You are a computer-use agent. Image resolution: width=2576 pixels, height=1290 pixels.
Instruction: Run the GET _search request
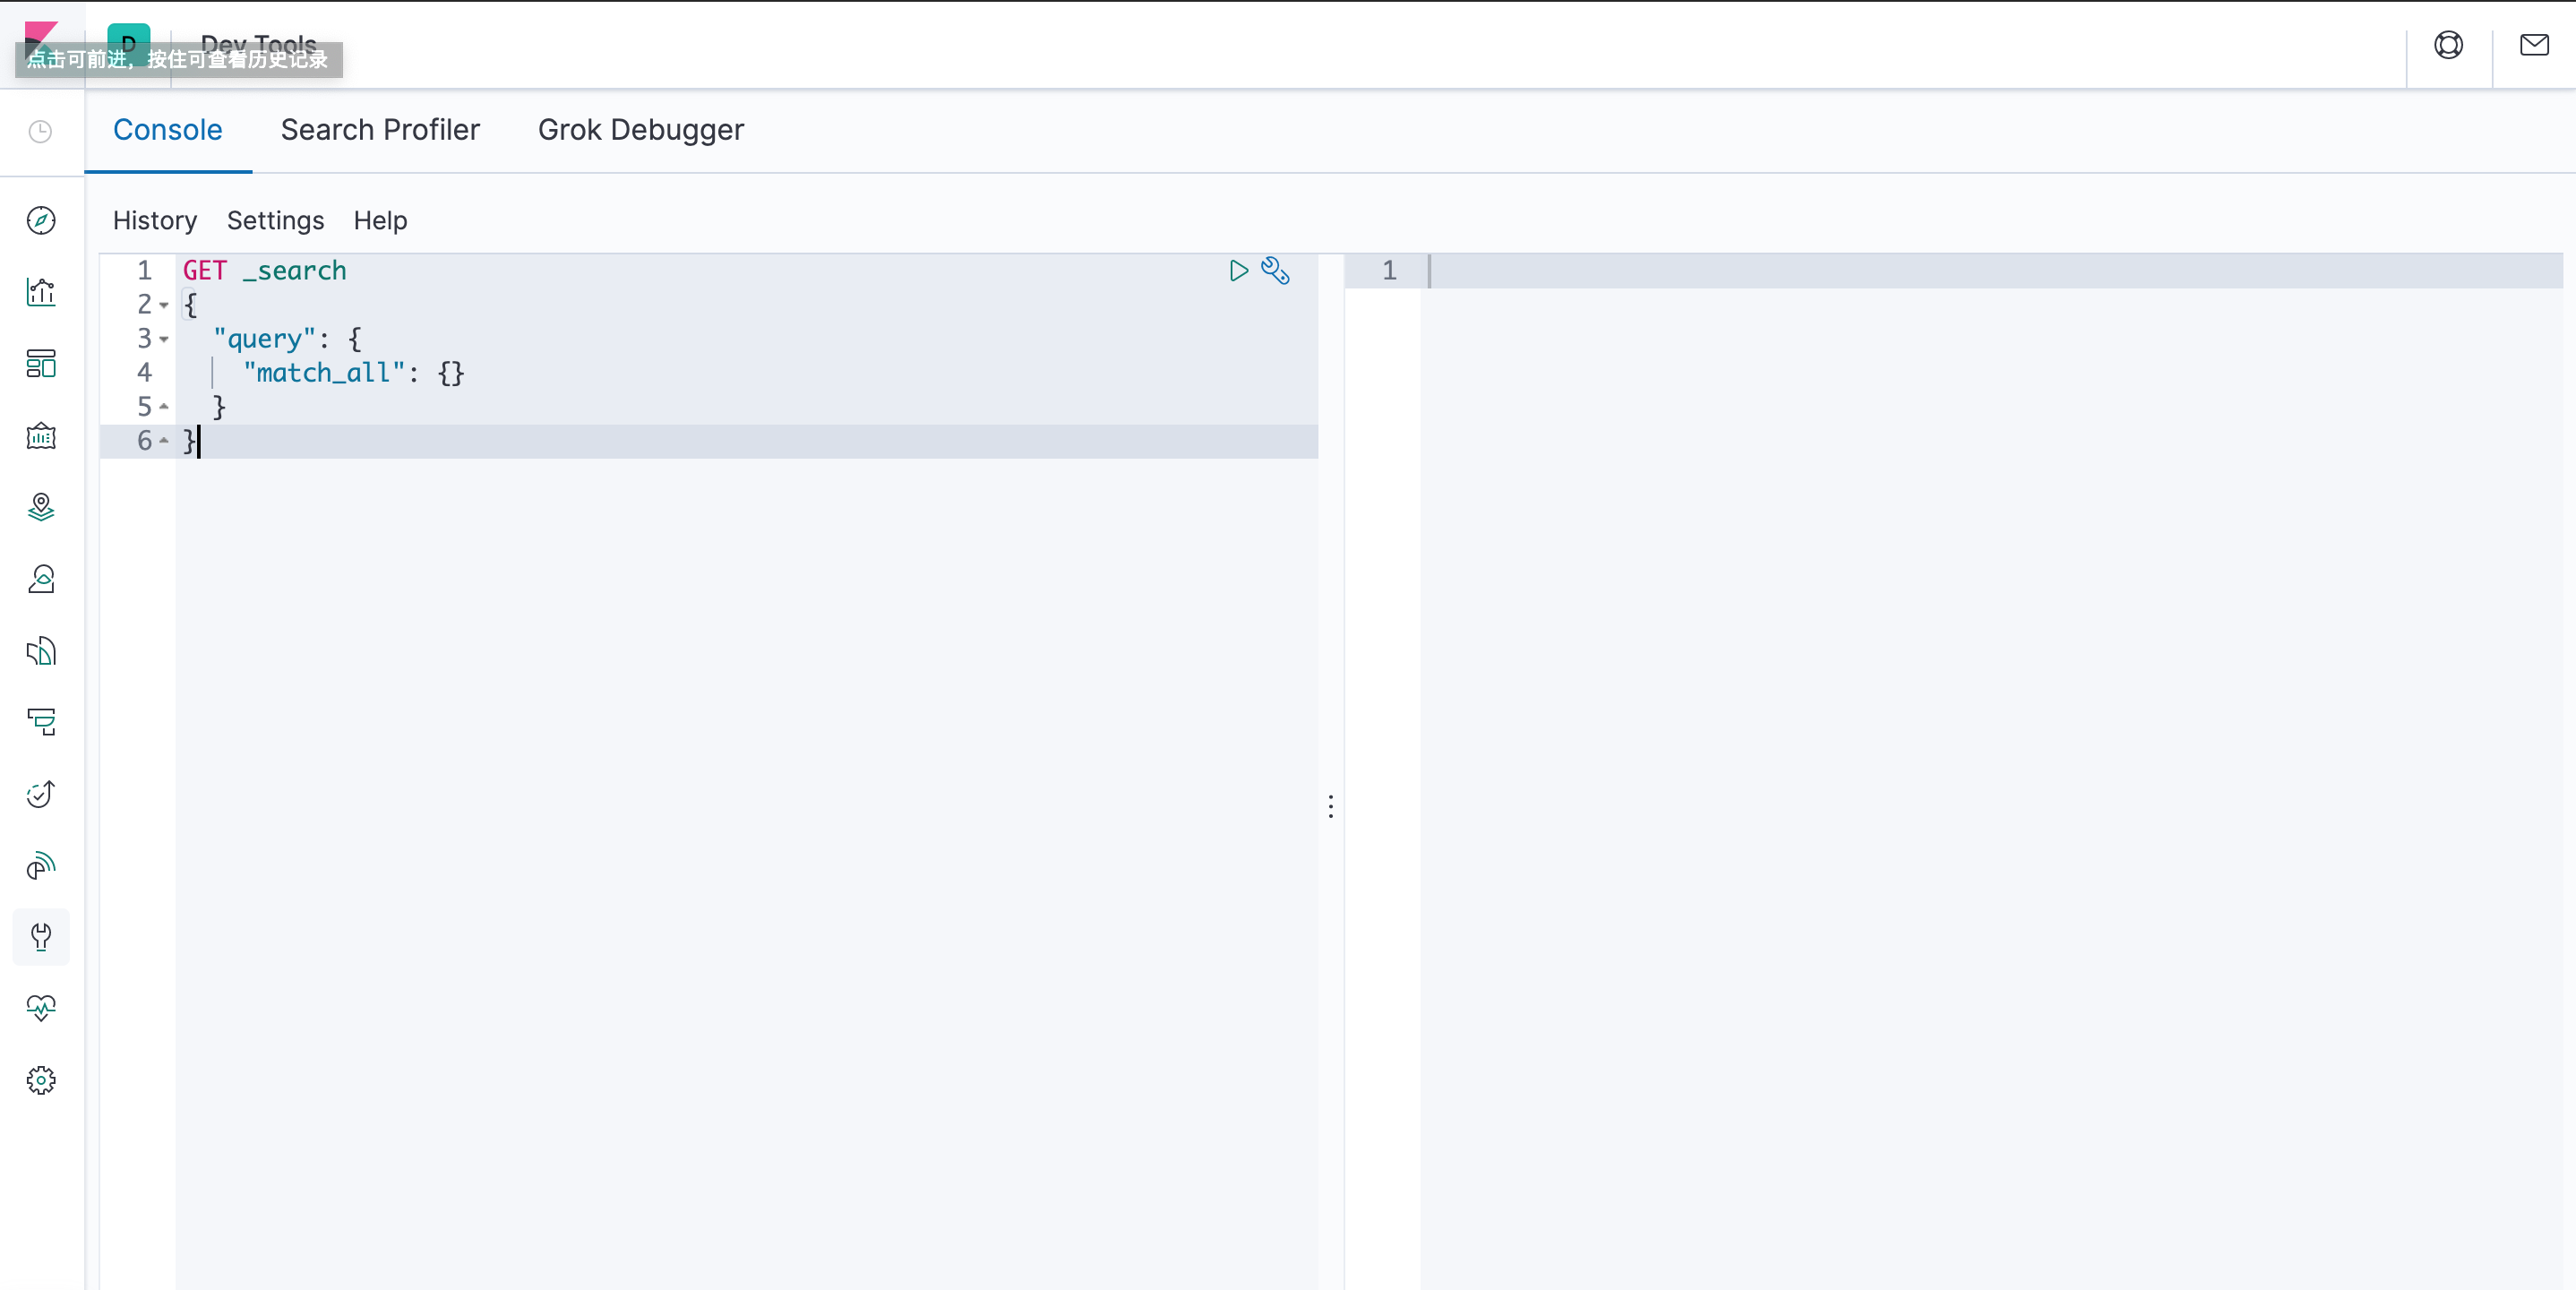click(1238, 271)
